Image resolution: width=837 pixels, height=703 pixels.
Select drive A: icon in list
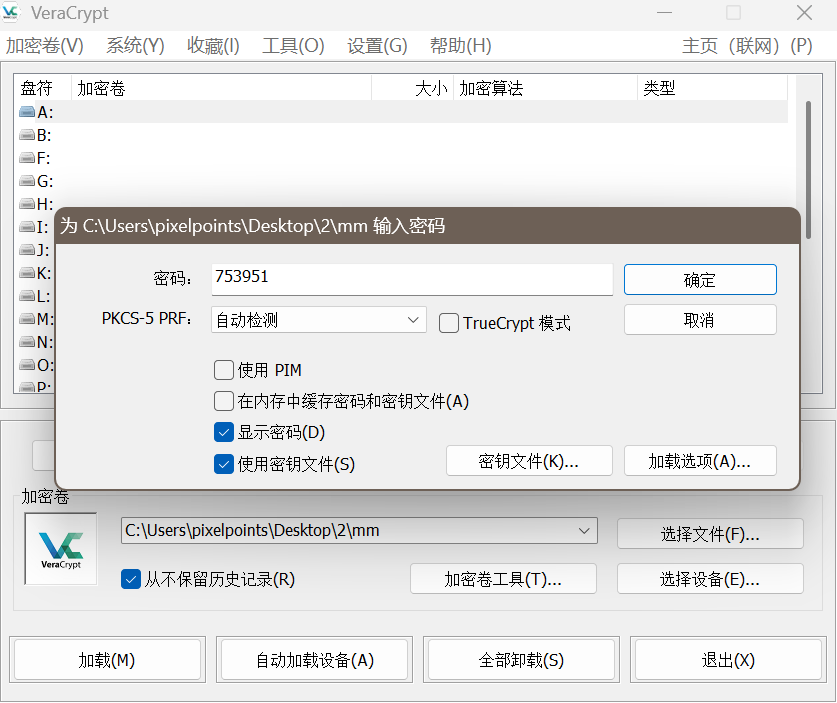pos(27,112)
